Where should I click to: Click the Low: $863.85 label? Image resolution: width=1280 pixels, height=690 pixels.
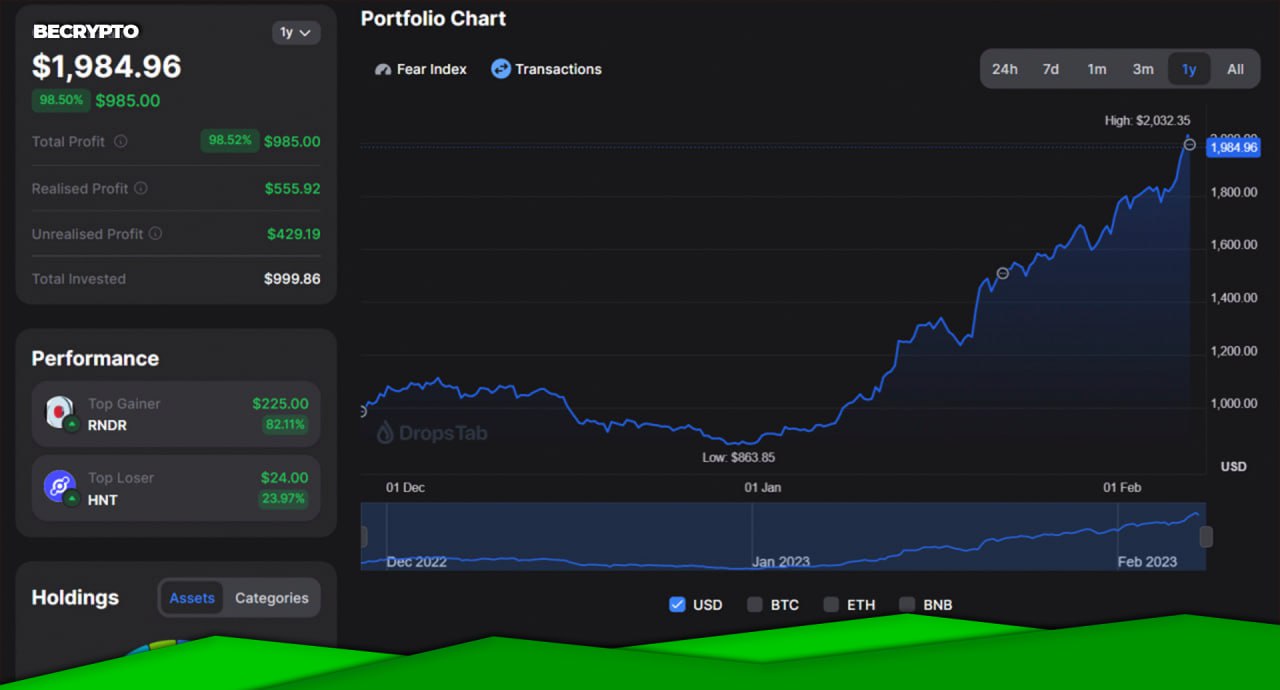point(739,457)
